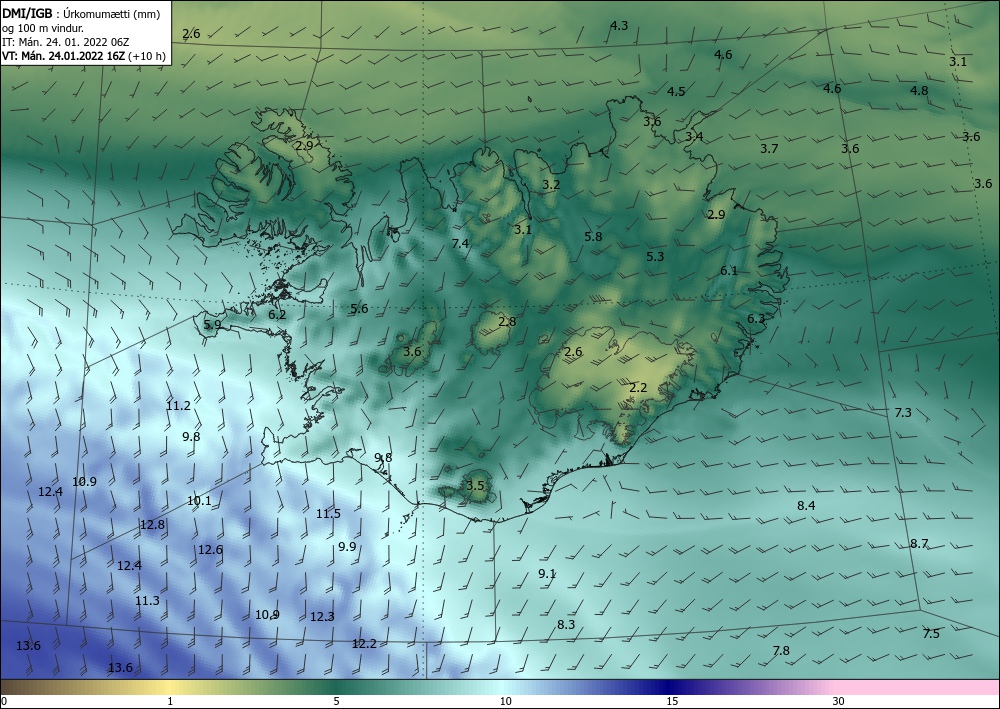This screenshot has width=1000, height=709.
Task: Click the 3.4 value label
Action: tap(695, 136)
